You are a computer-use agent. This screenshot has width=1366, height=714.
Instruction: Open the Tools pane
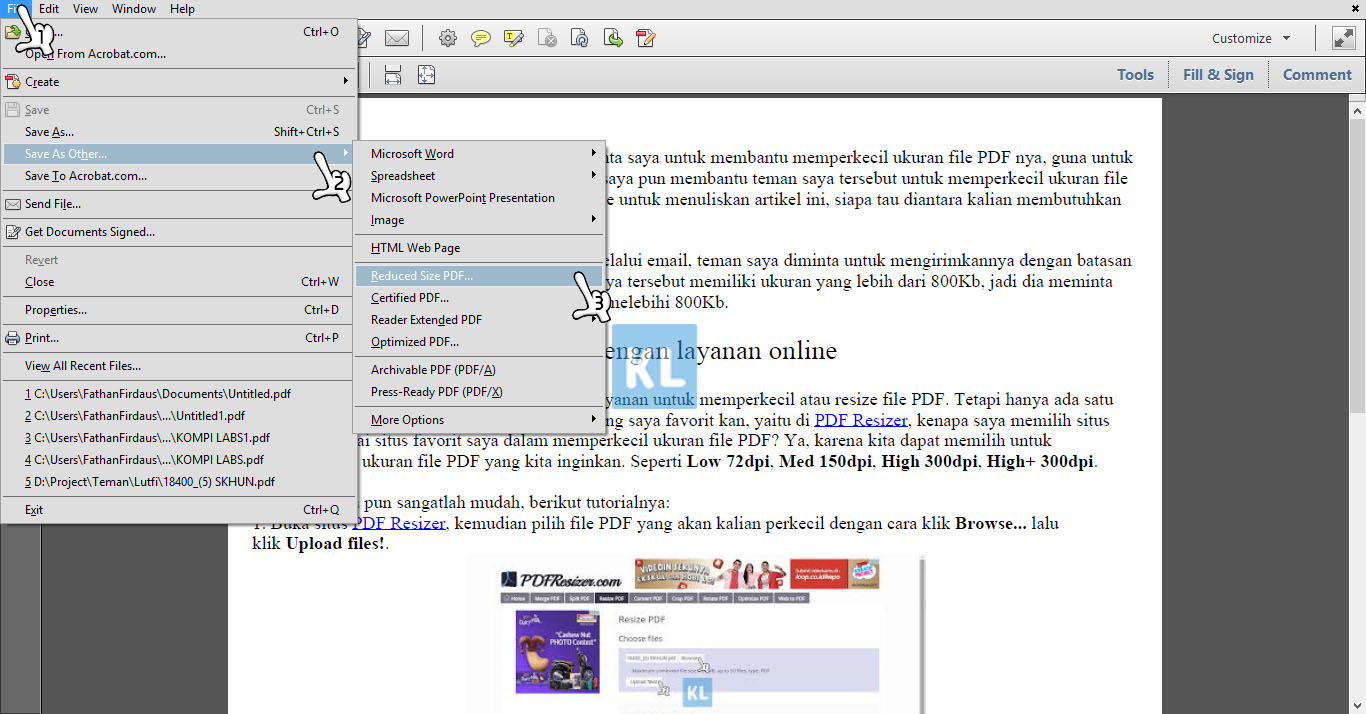1135,74
